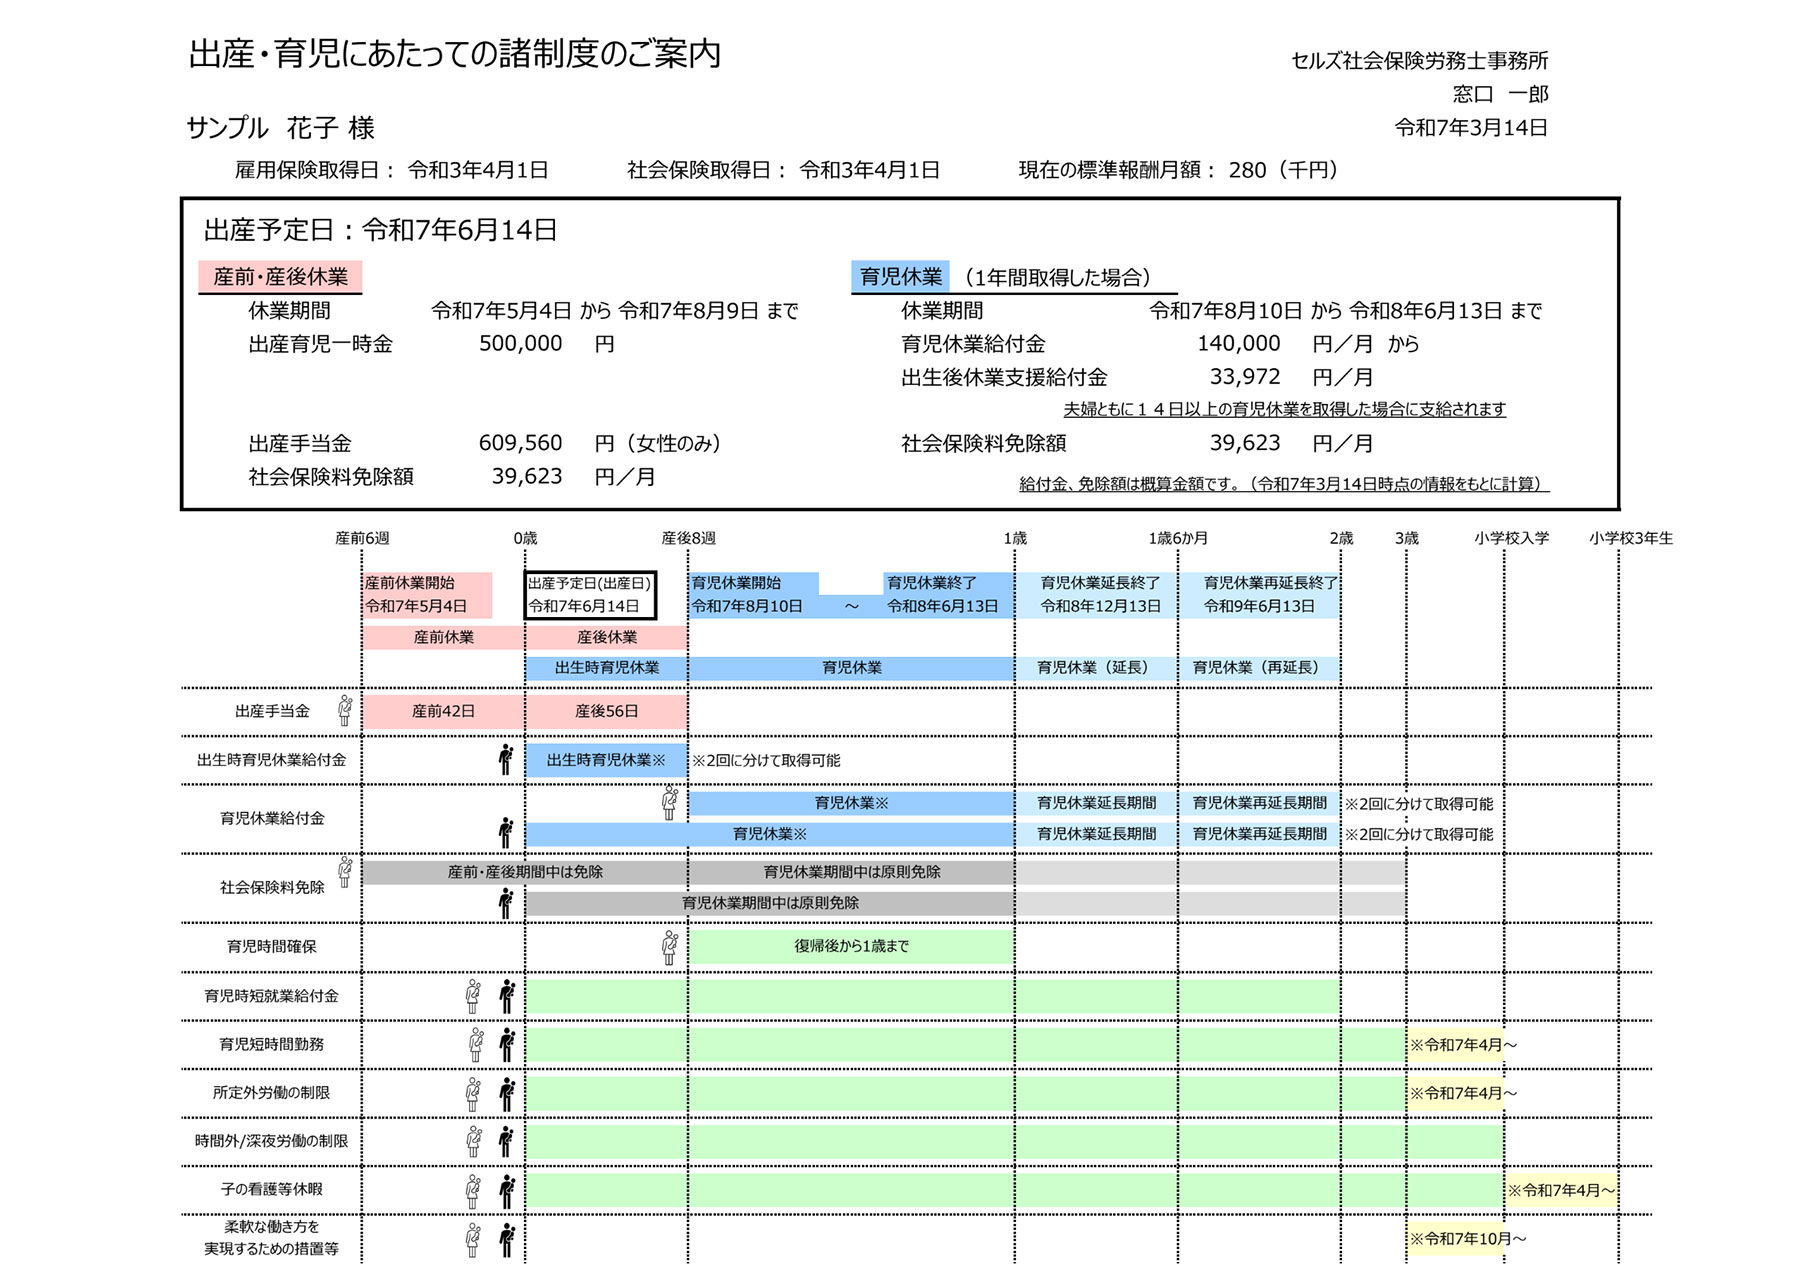The image size is (1800, 1277).
Task: Click the document date 令和7年3月14日 under 窓口 一郎
Action: coord(1471,128)
